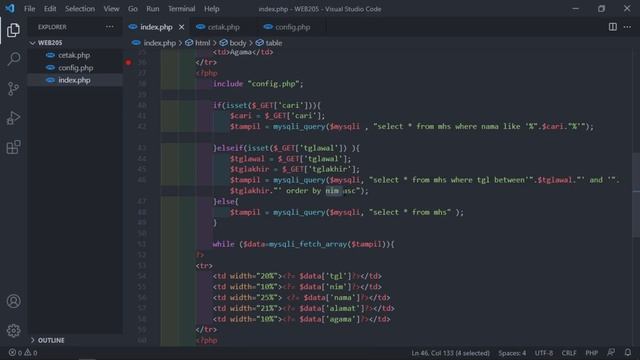The image size is (640, 360).
Task: Toggle the breakpoint red dot in gutter
Action: pos(129,62)
